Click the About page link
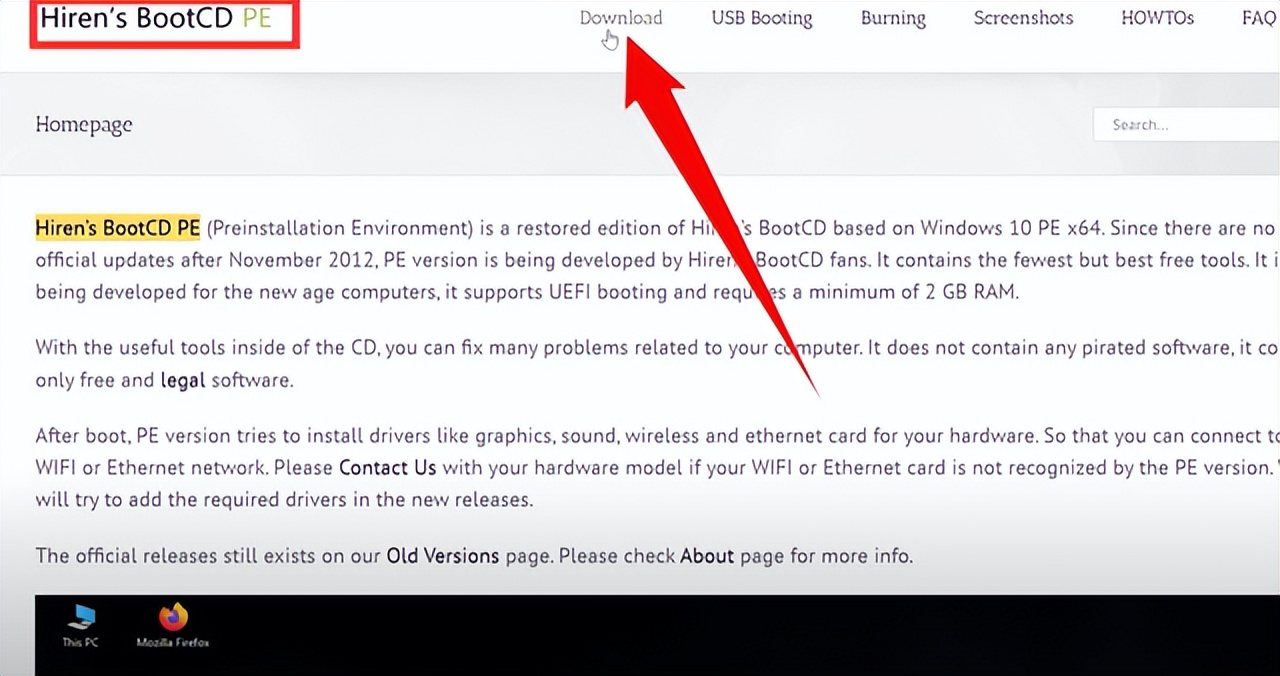The image size is (1280, 676). tap(707, 555)
